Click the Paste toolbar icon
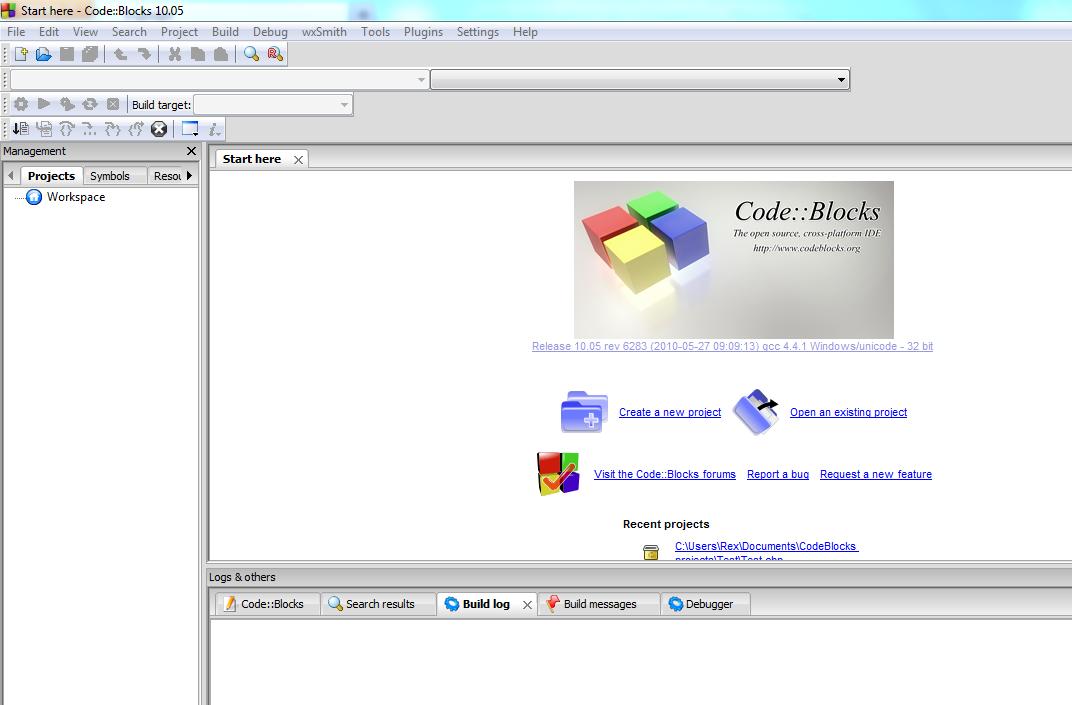 click(x=220, y=54)
